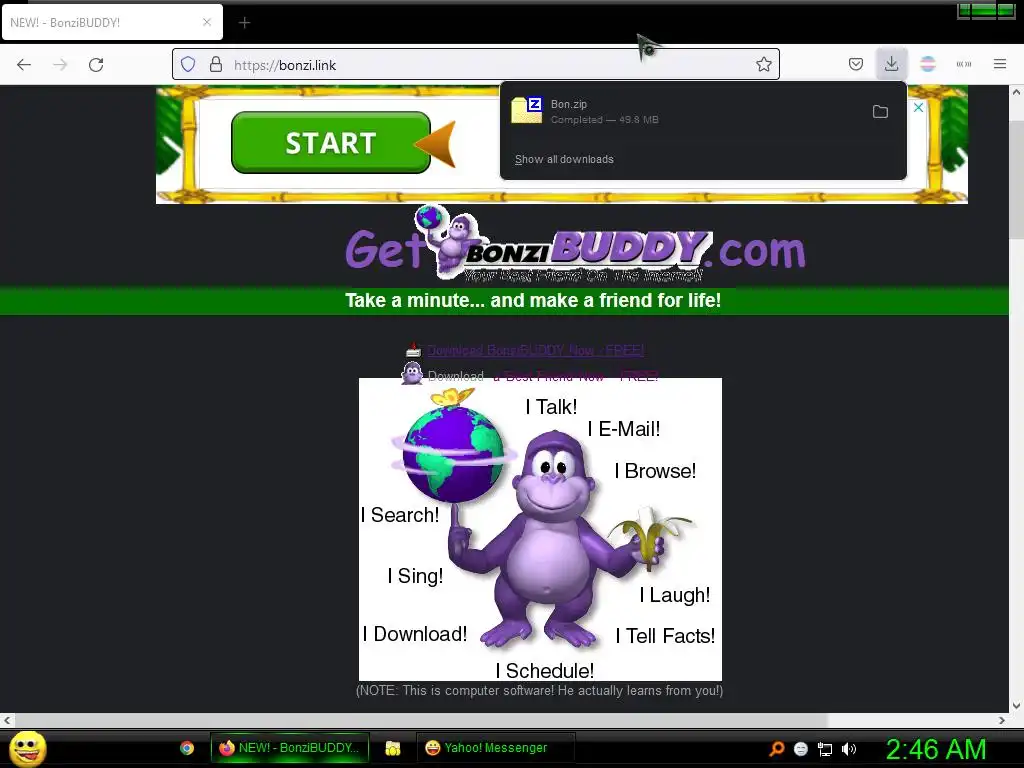Click the extension icon with double brackets
The height and width of the screenshot is (768, 1024).
coord(963,64)
